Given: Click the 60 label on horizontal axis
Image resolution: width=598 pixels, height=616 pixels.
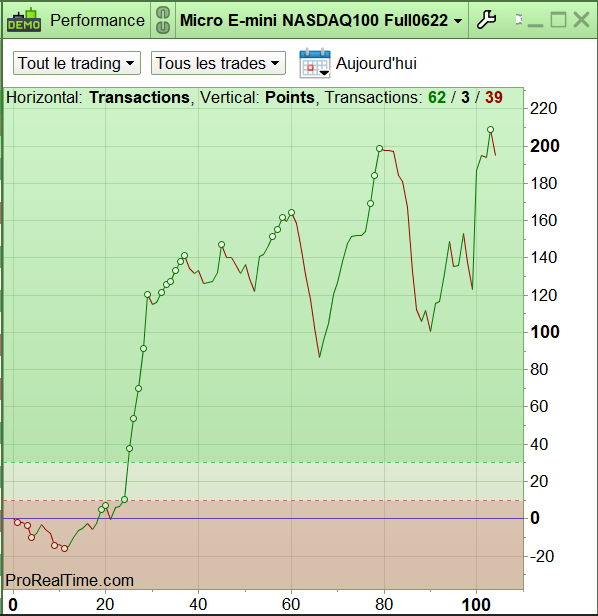Looking at the screenshot, I should (x=291, y=605).
